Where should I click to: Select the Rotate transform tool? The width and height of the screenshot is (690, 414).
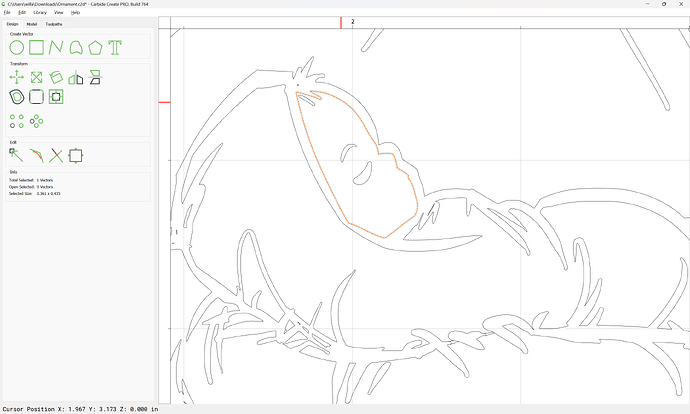pyautogui.click(x=56, y=77)
